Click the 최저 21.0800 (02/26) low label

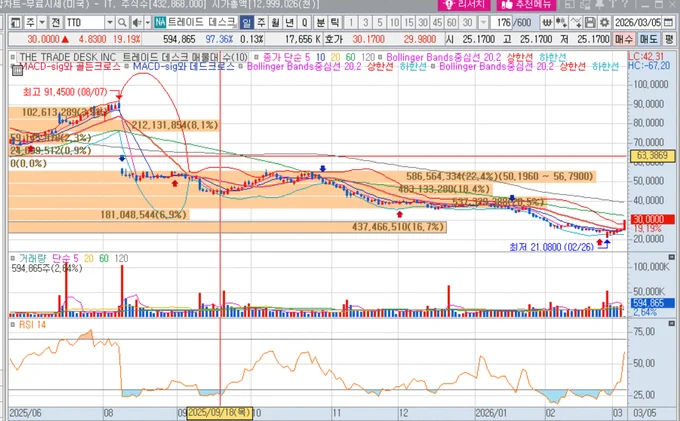click(551, 247)
